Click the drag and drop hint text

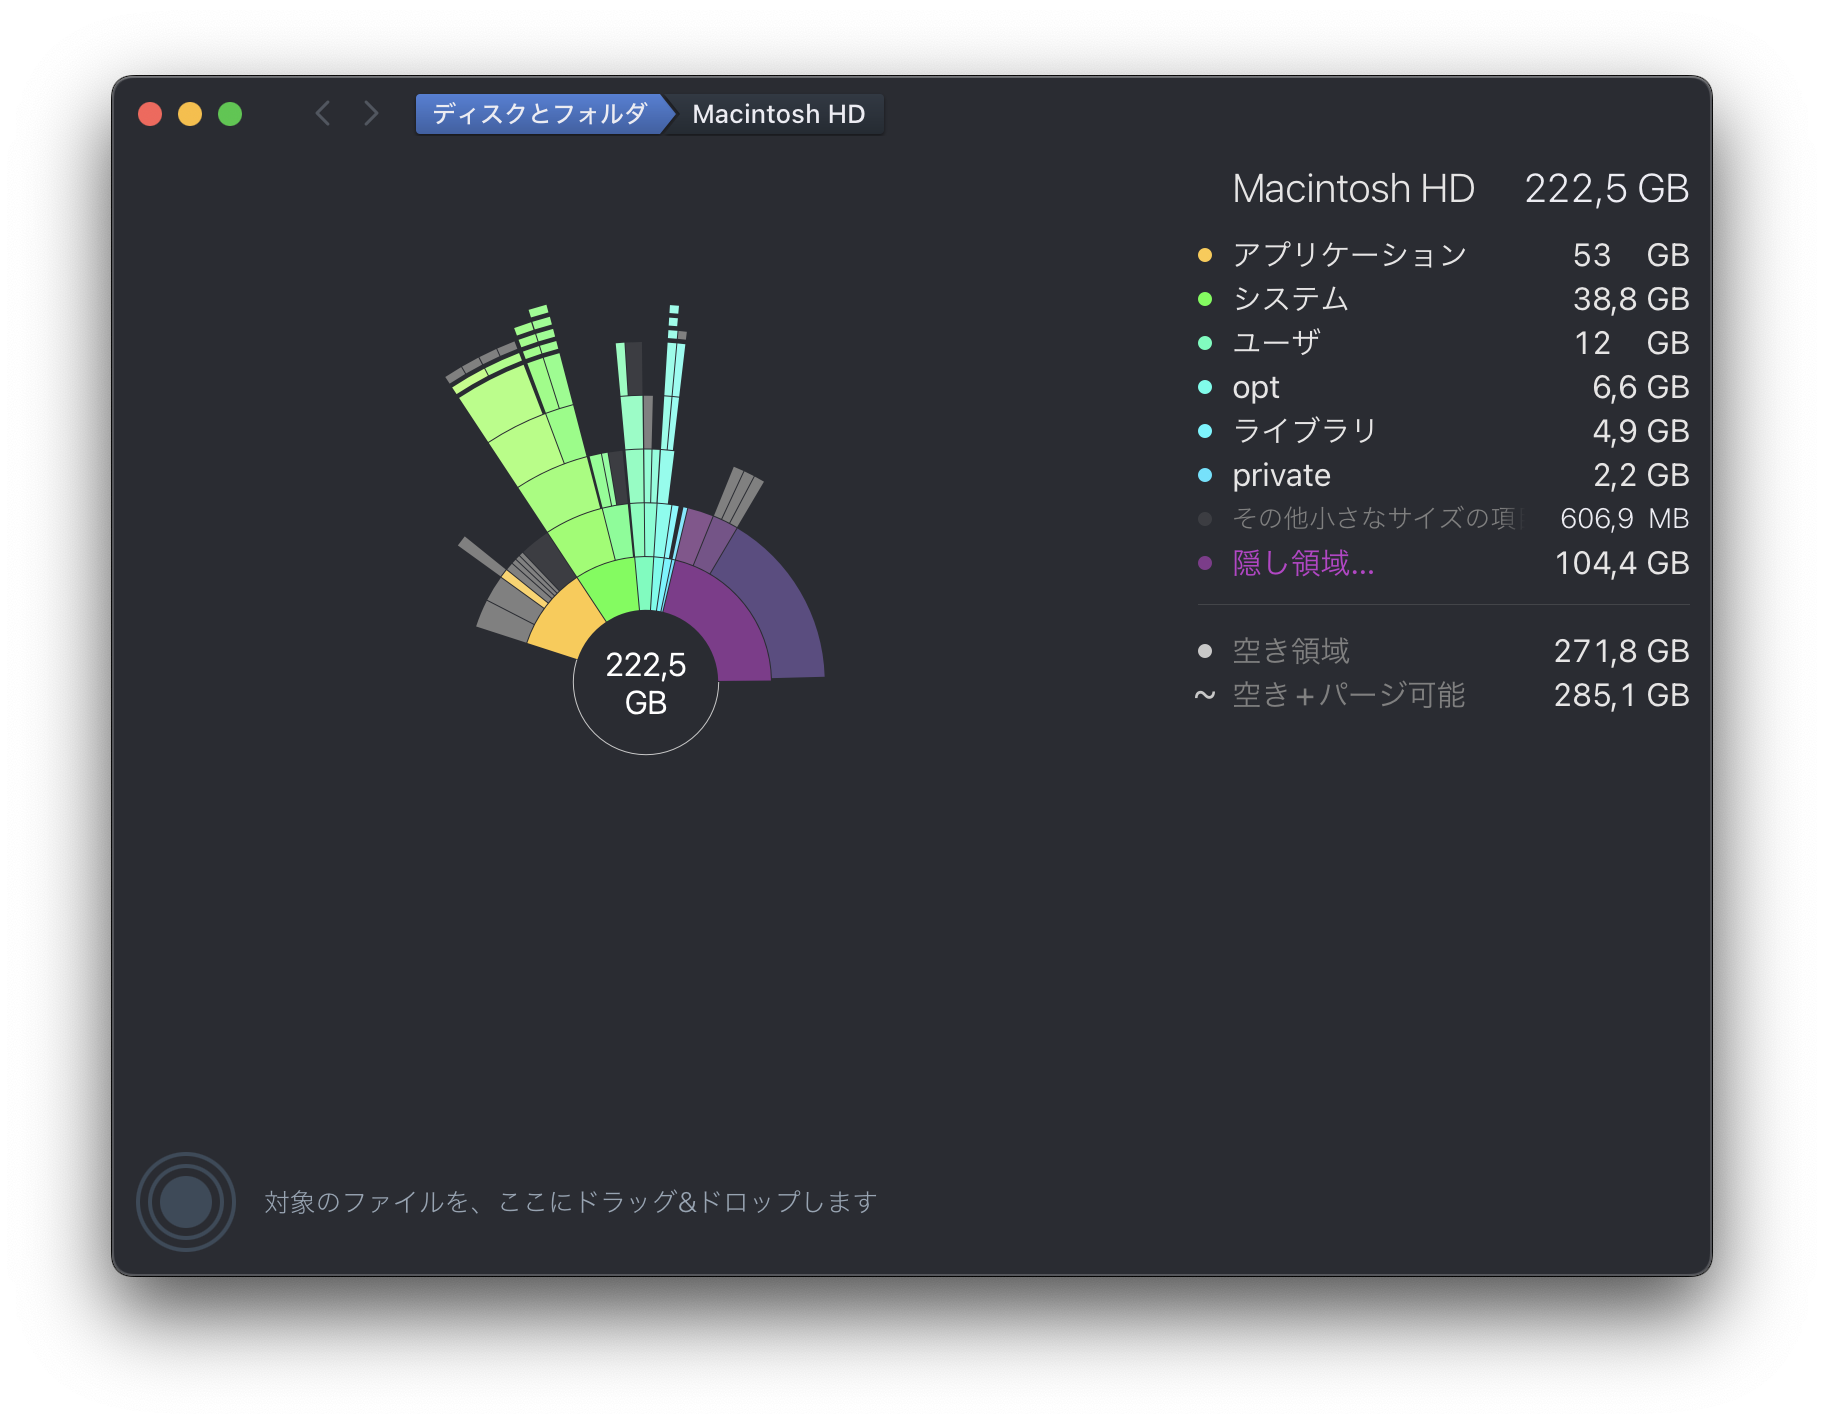571,1201
